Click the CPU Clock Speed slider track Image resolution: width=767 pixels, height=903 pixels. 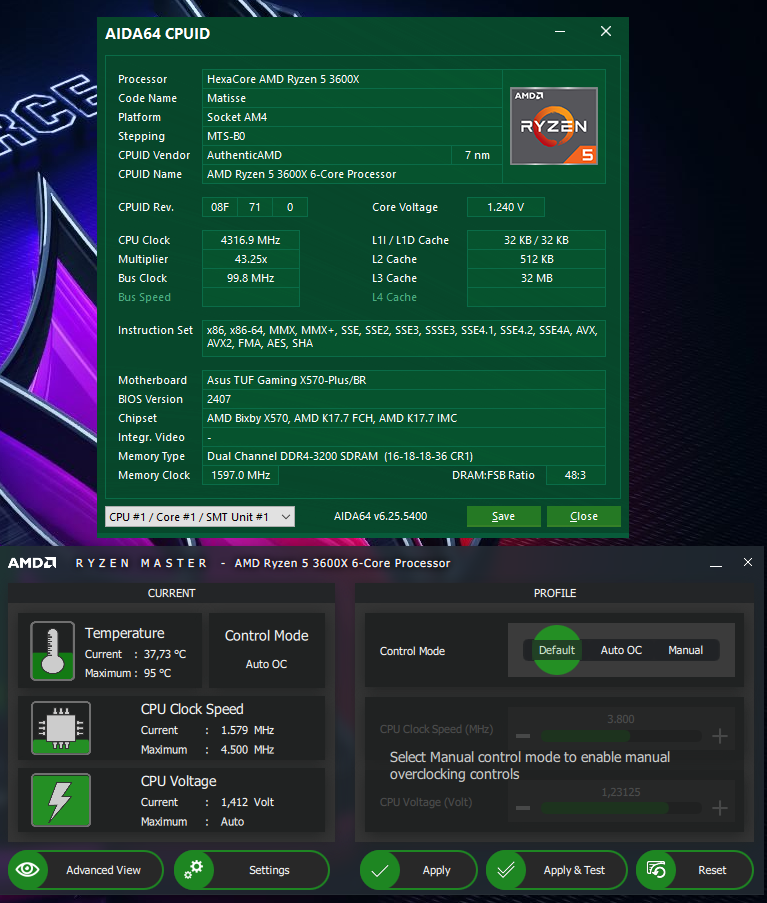[621, 735]
